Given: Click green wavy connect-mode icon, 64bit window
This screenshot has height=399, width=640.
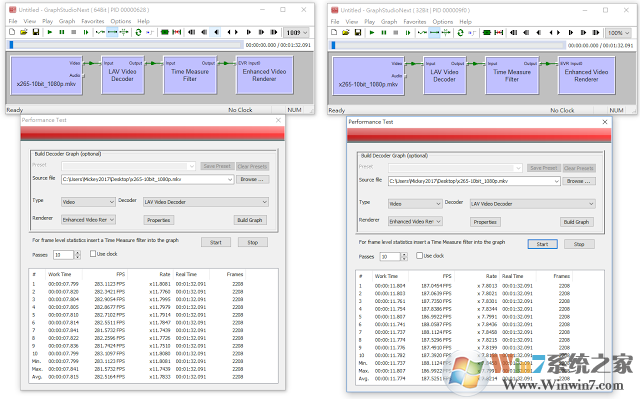Looking at the screenshot, I should click(100, 32).
